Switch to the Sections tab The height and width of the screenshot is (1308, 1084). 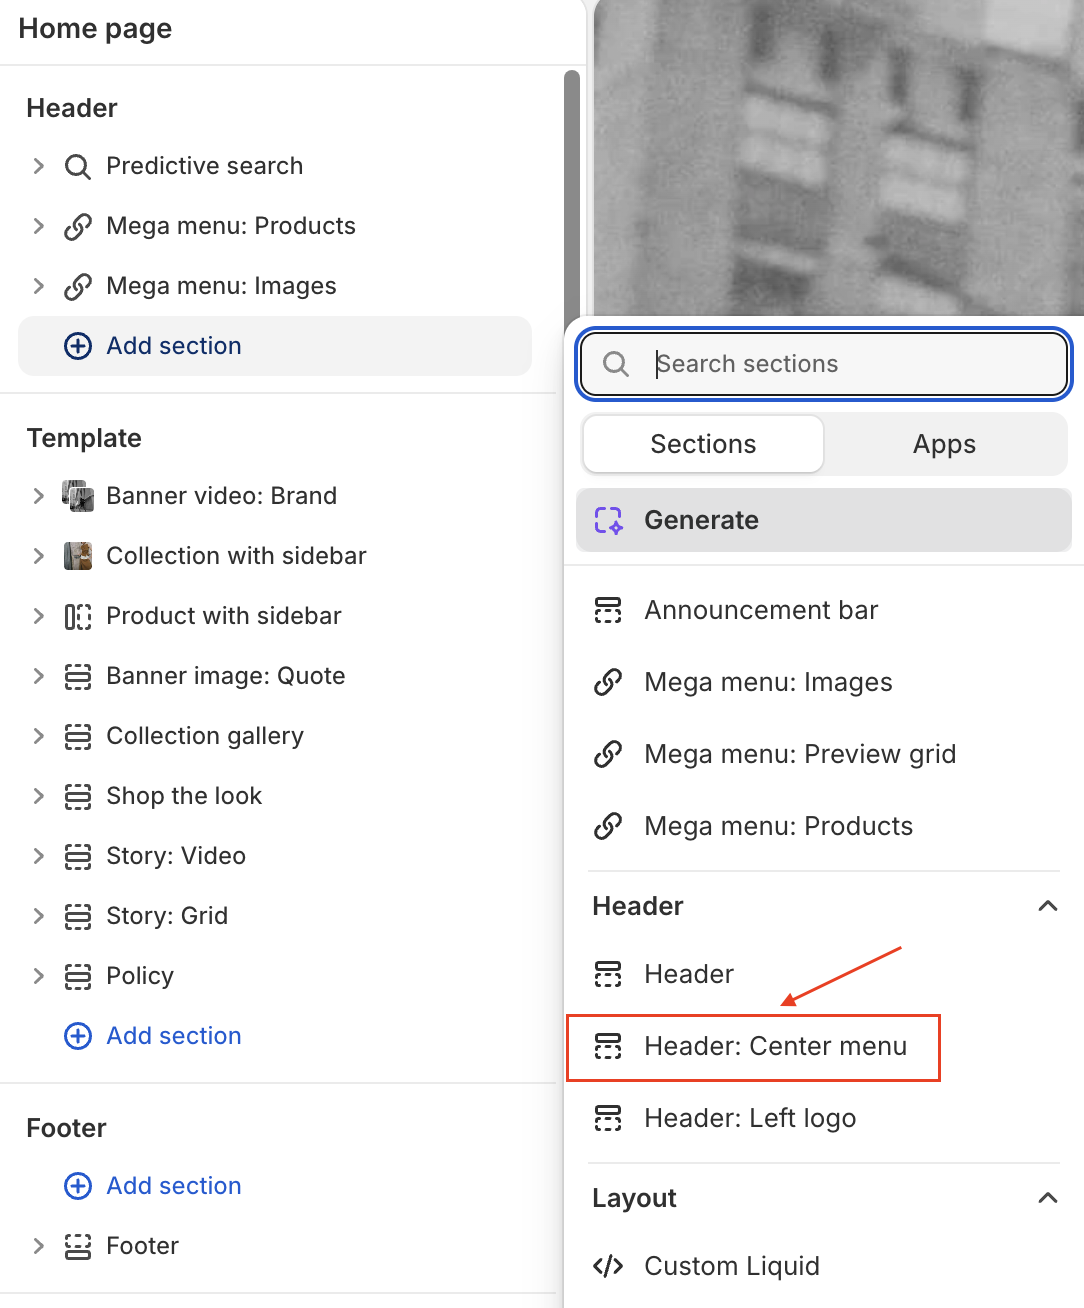702,444
